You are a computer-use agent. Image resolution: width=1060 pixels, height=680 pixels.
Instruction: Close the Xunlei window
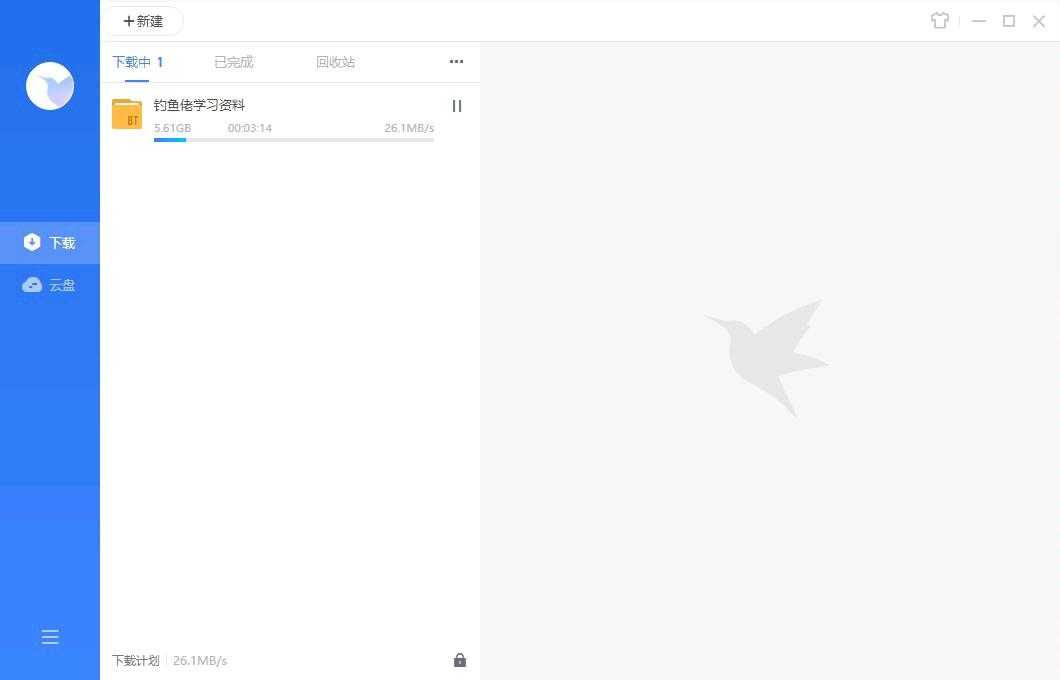click(x=1039, y=22)
